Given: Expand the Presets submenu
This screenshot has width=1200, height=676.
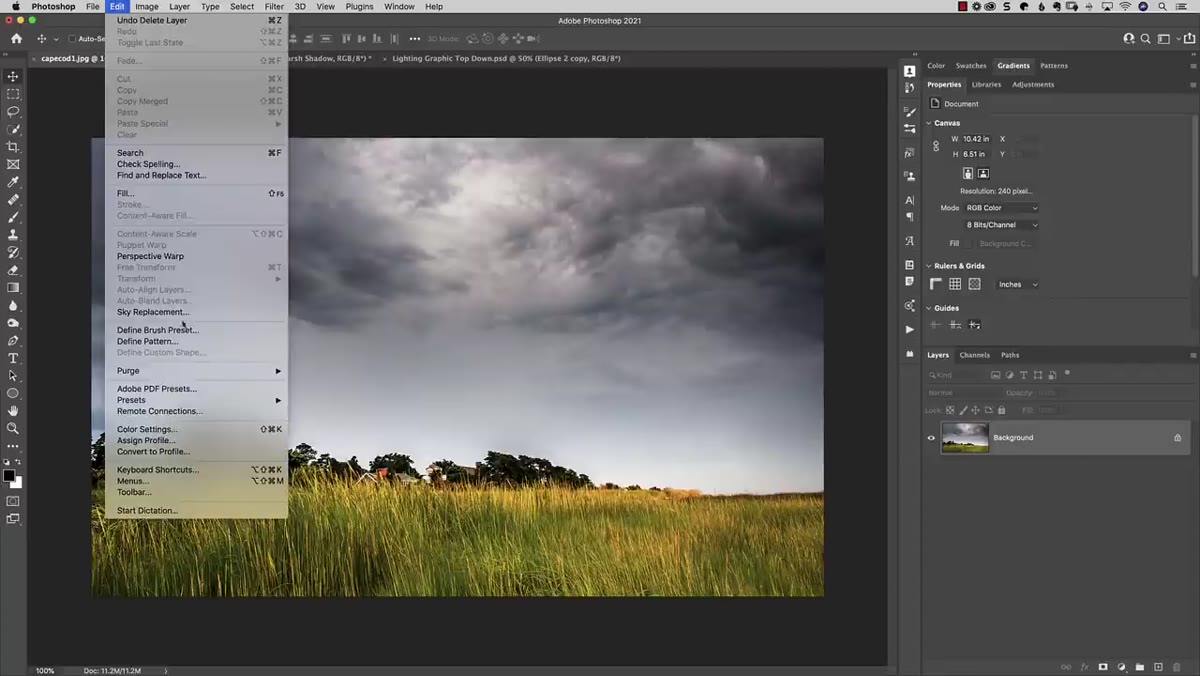Looking at the screenshot, I should pyautogui.click(x=197, y=400).
